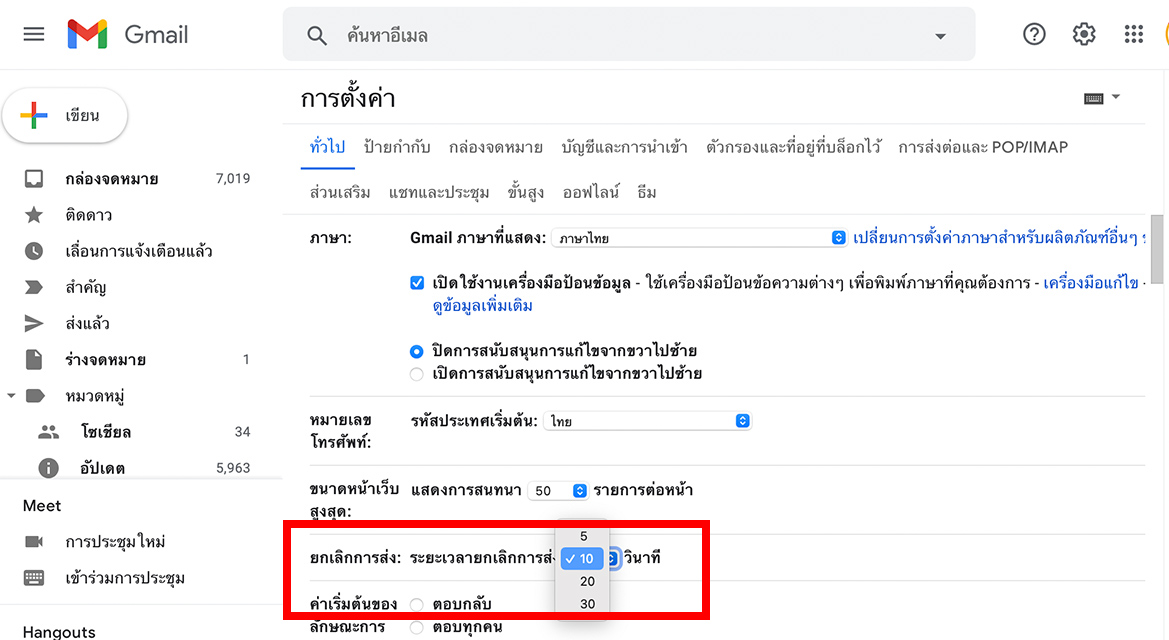Open the ดูข้อมูลเพิ่มเติม link
The height and width of the screenshot is (640, 1169).
(x=482, y=306)
